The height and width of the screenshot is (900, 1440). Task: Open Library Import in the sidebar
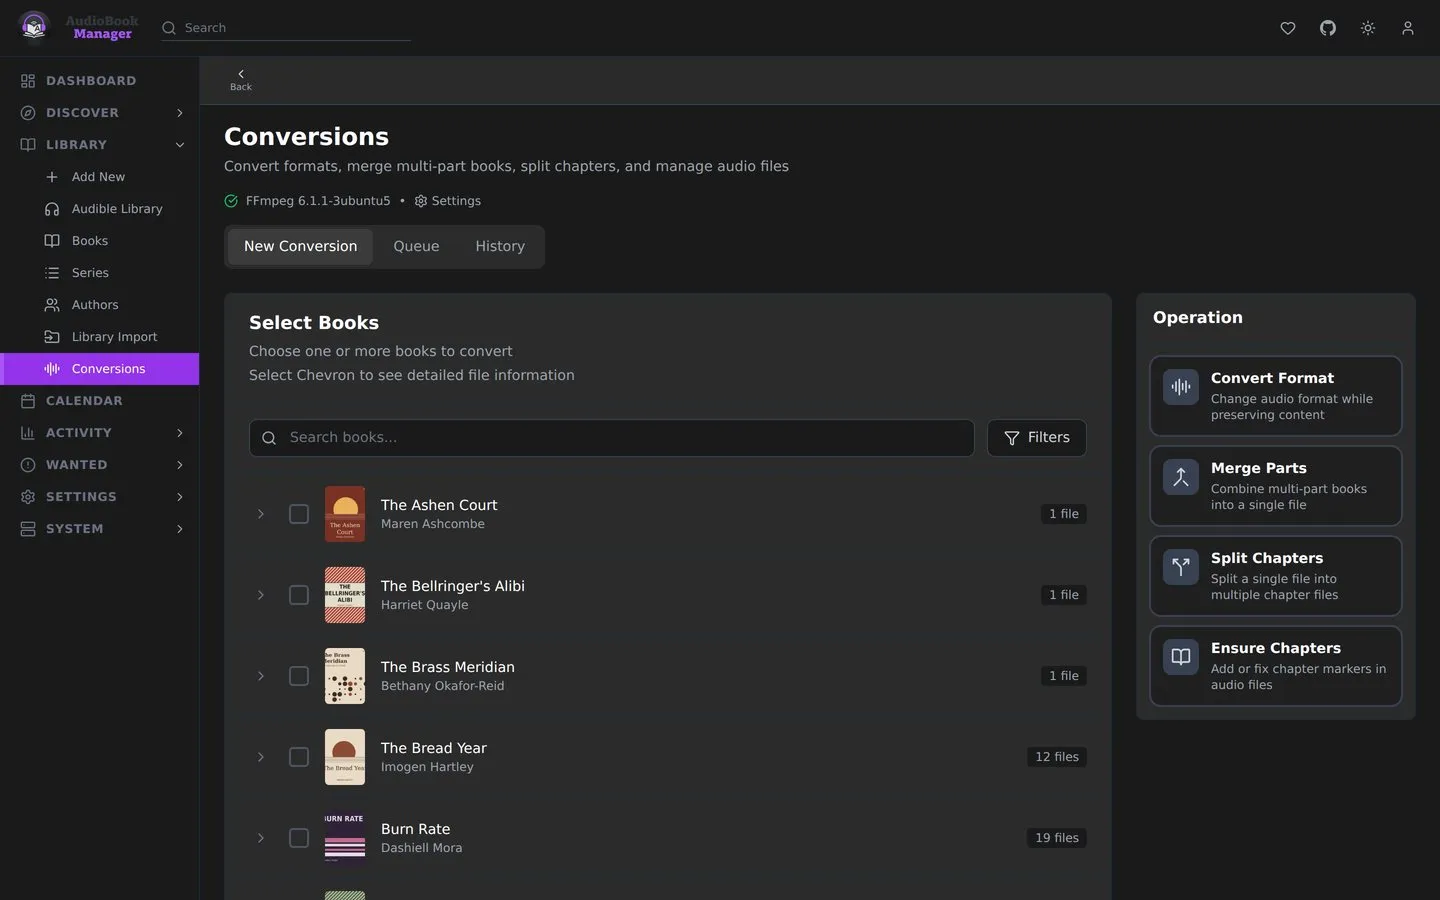99,337
